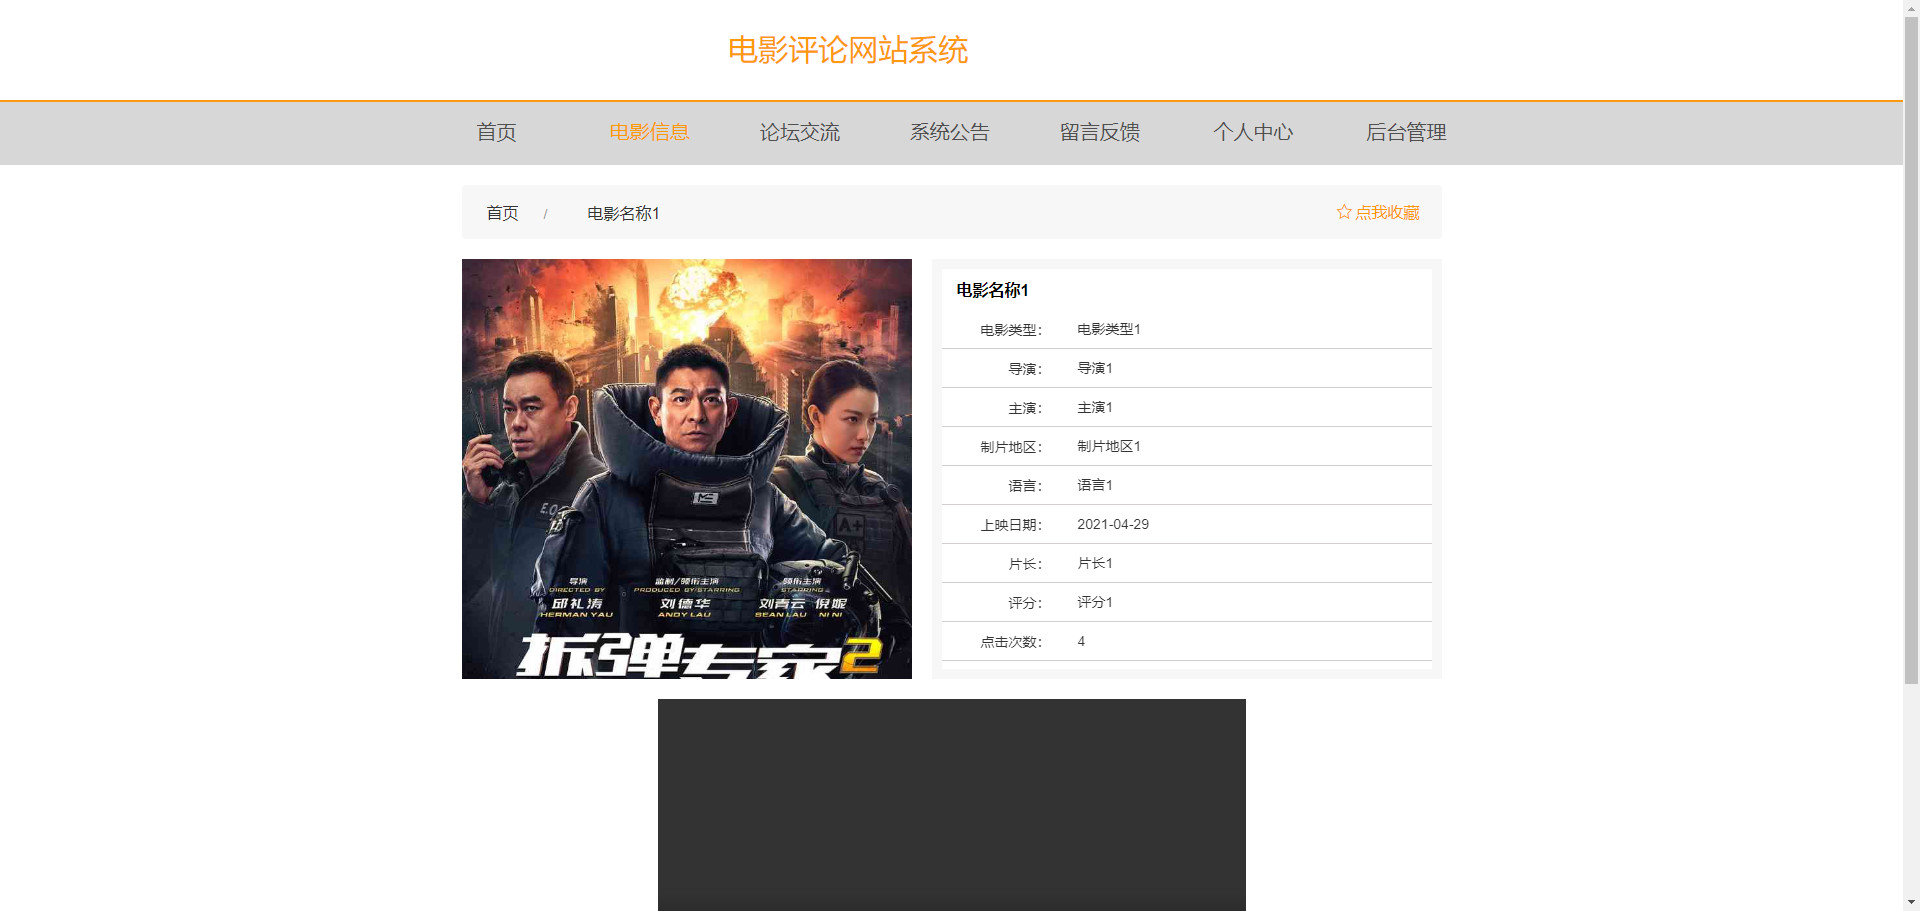Click the scrollbar up arrow
The width and height of the screenshot is (1920, 911).
(x=1911, y=8)
